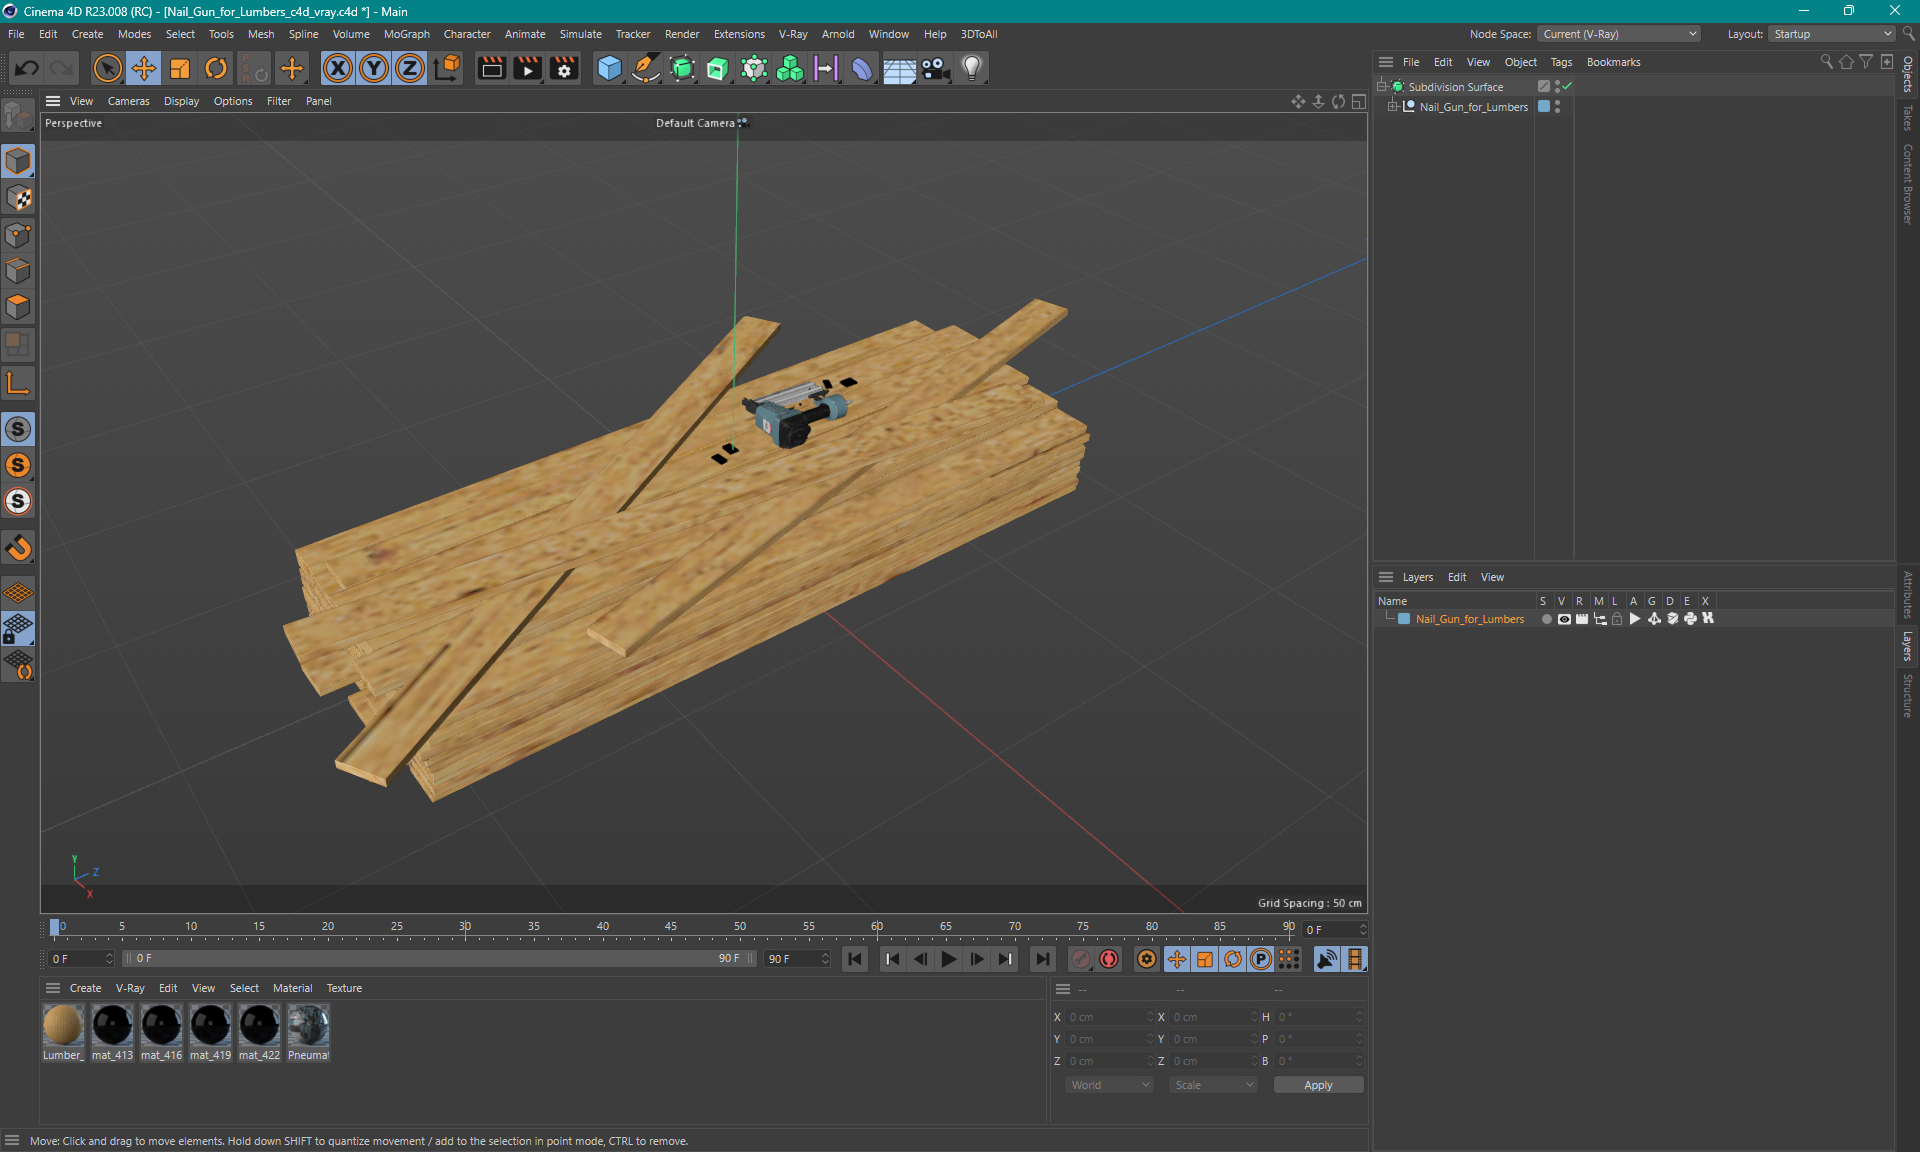Add a Floor environment object
The height and width of the screenshot is (1152, 1920).
click(x=899, y=68)
